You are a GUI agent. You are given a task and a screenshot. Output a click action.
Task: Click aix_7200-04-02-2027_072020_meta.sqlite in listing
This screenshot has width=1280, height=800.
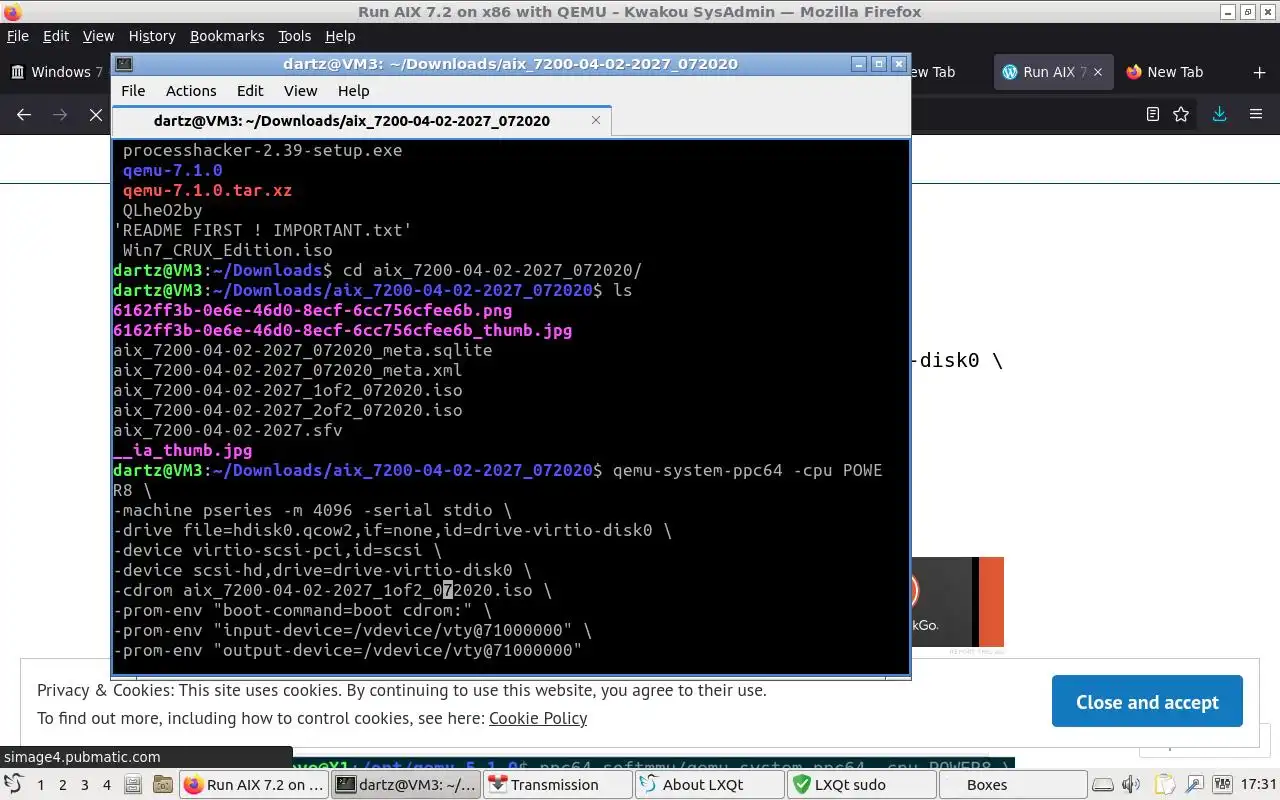point(303,350)
